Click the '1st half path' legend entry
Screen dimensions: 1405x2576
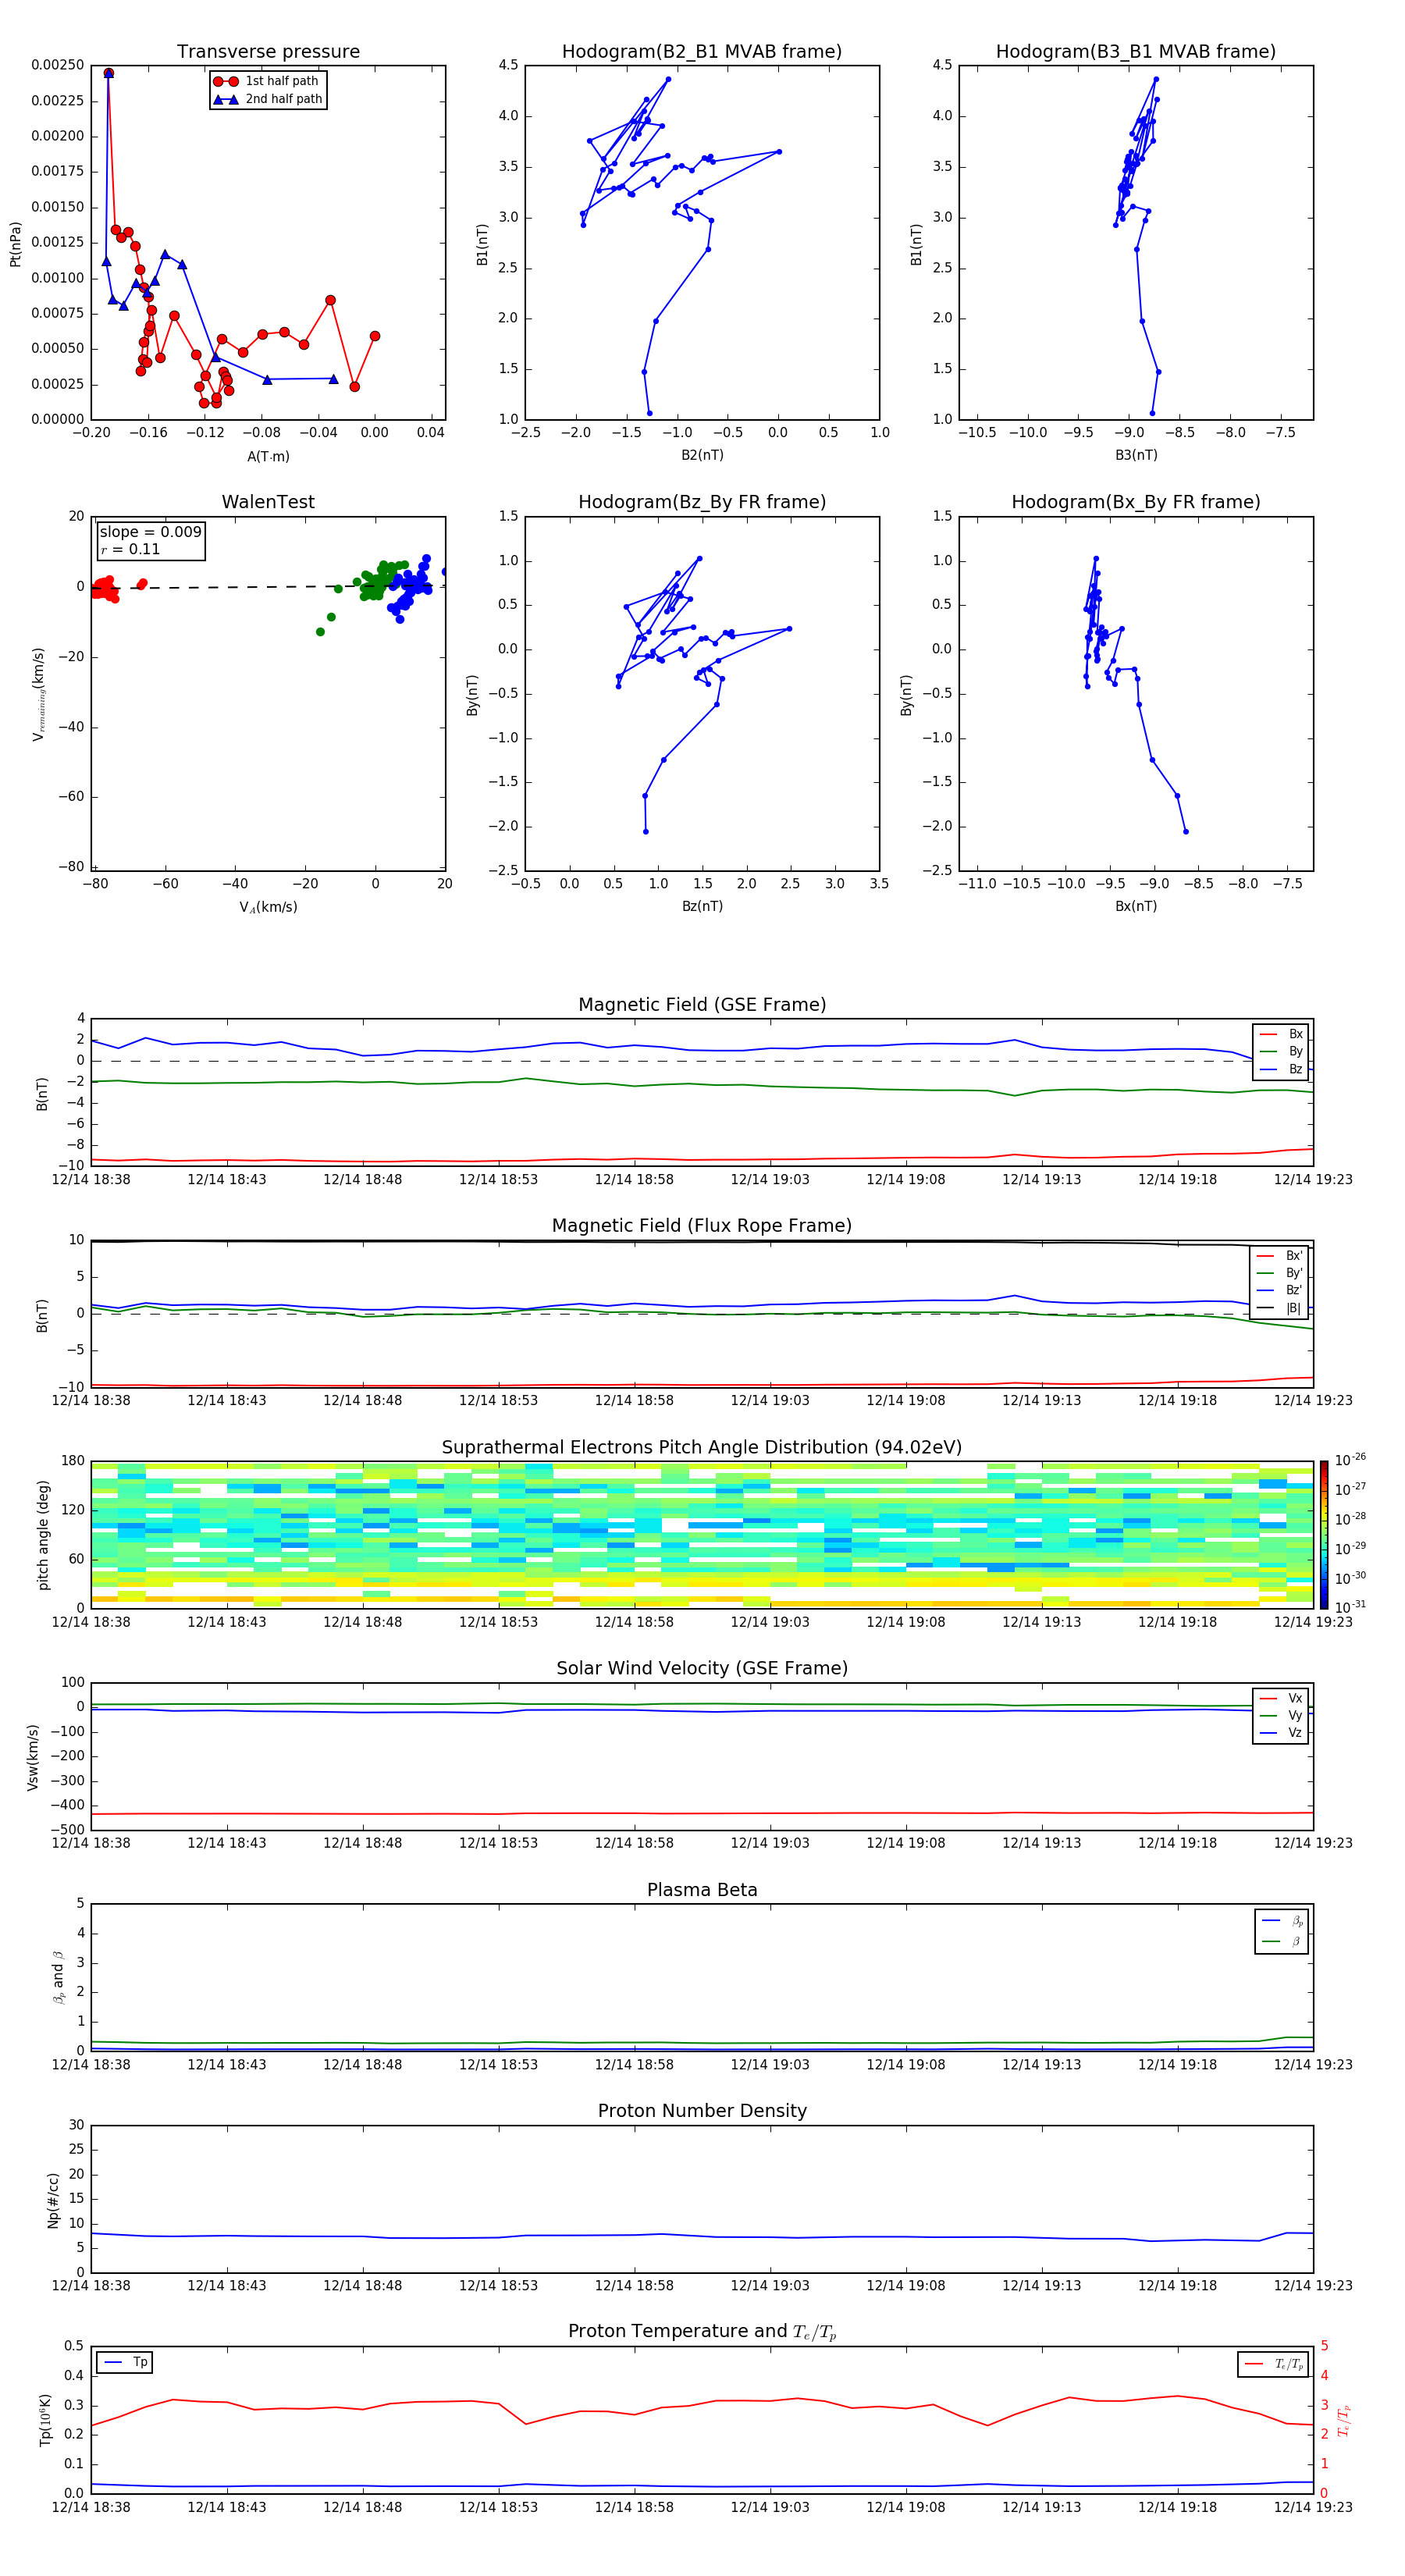click(267, 81)
